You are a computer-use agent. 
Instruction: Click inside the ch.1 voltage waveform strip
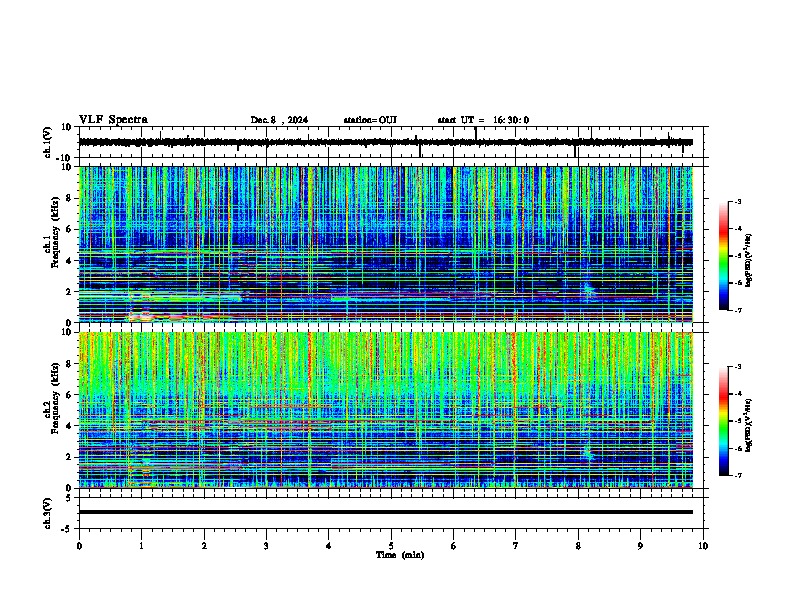click(x=386, y=142)
